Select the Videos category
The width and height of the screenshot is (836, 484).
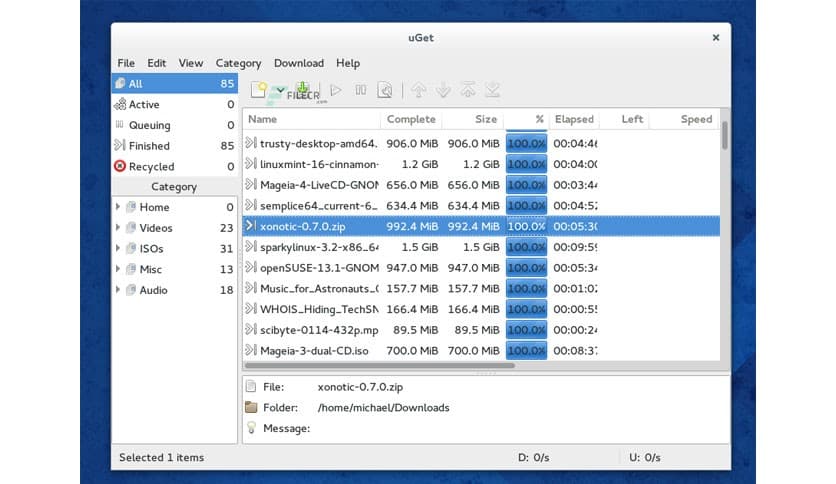click(x=174, y=228)
